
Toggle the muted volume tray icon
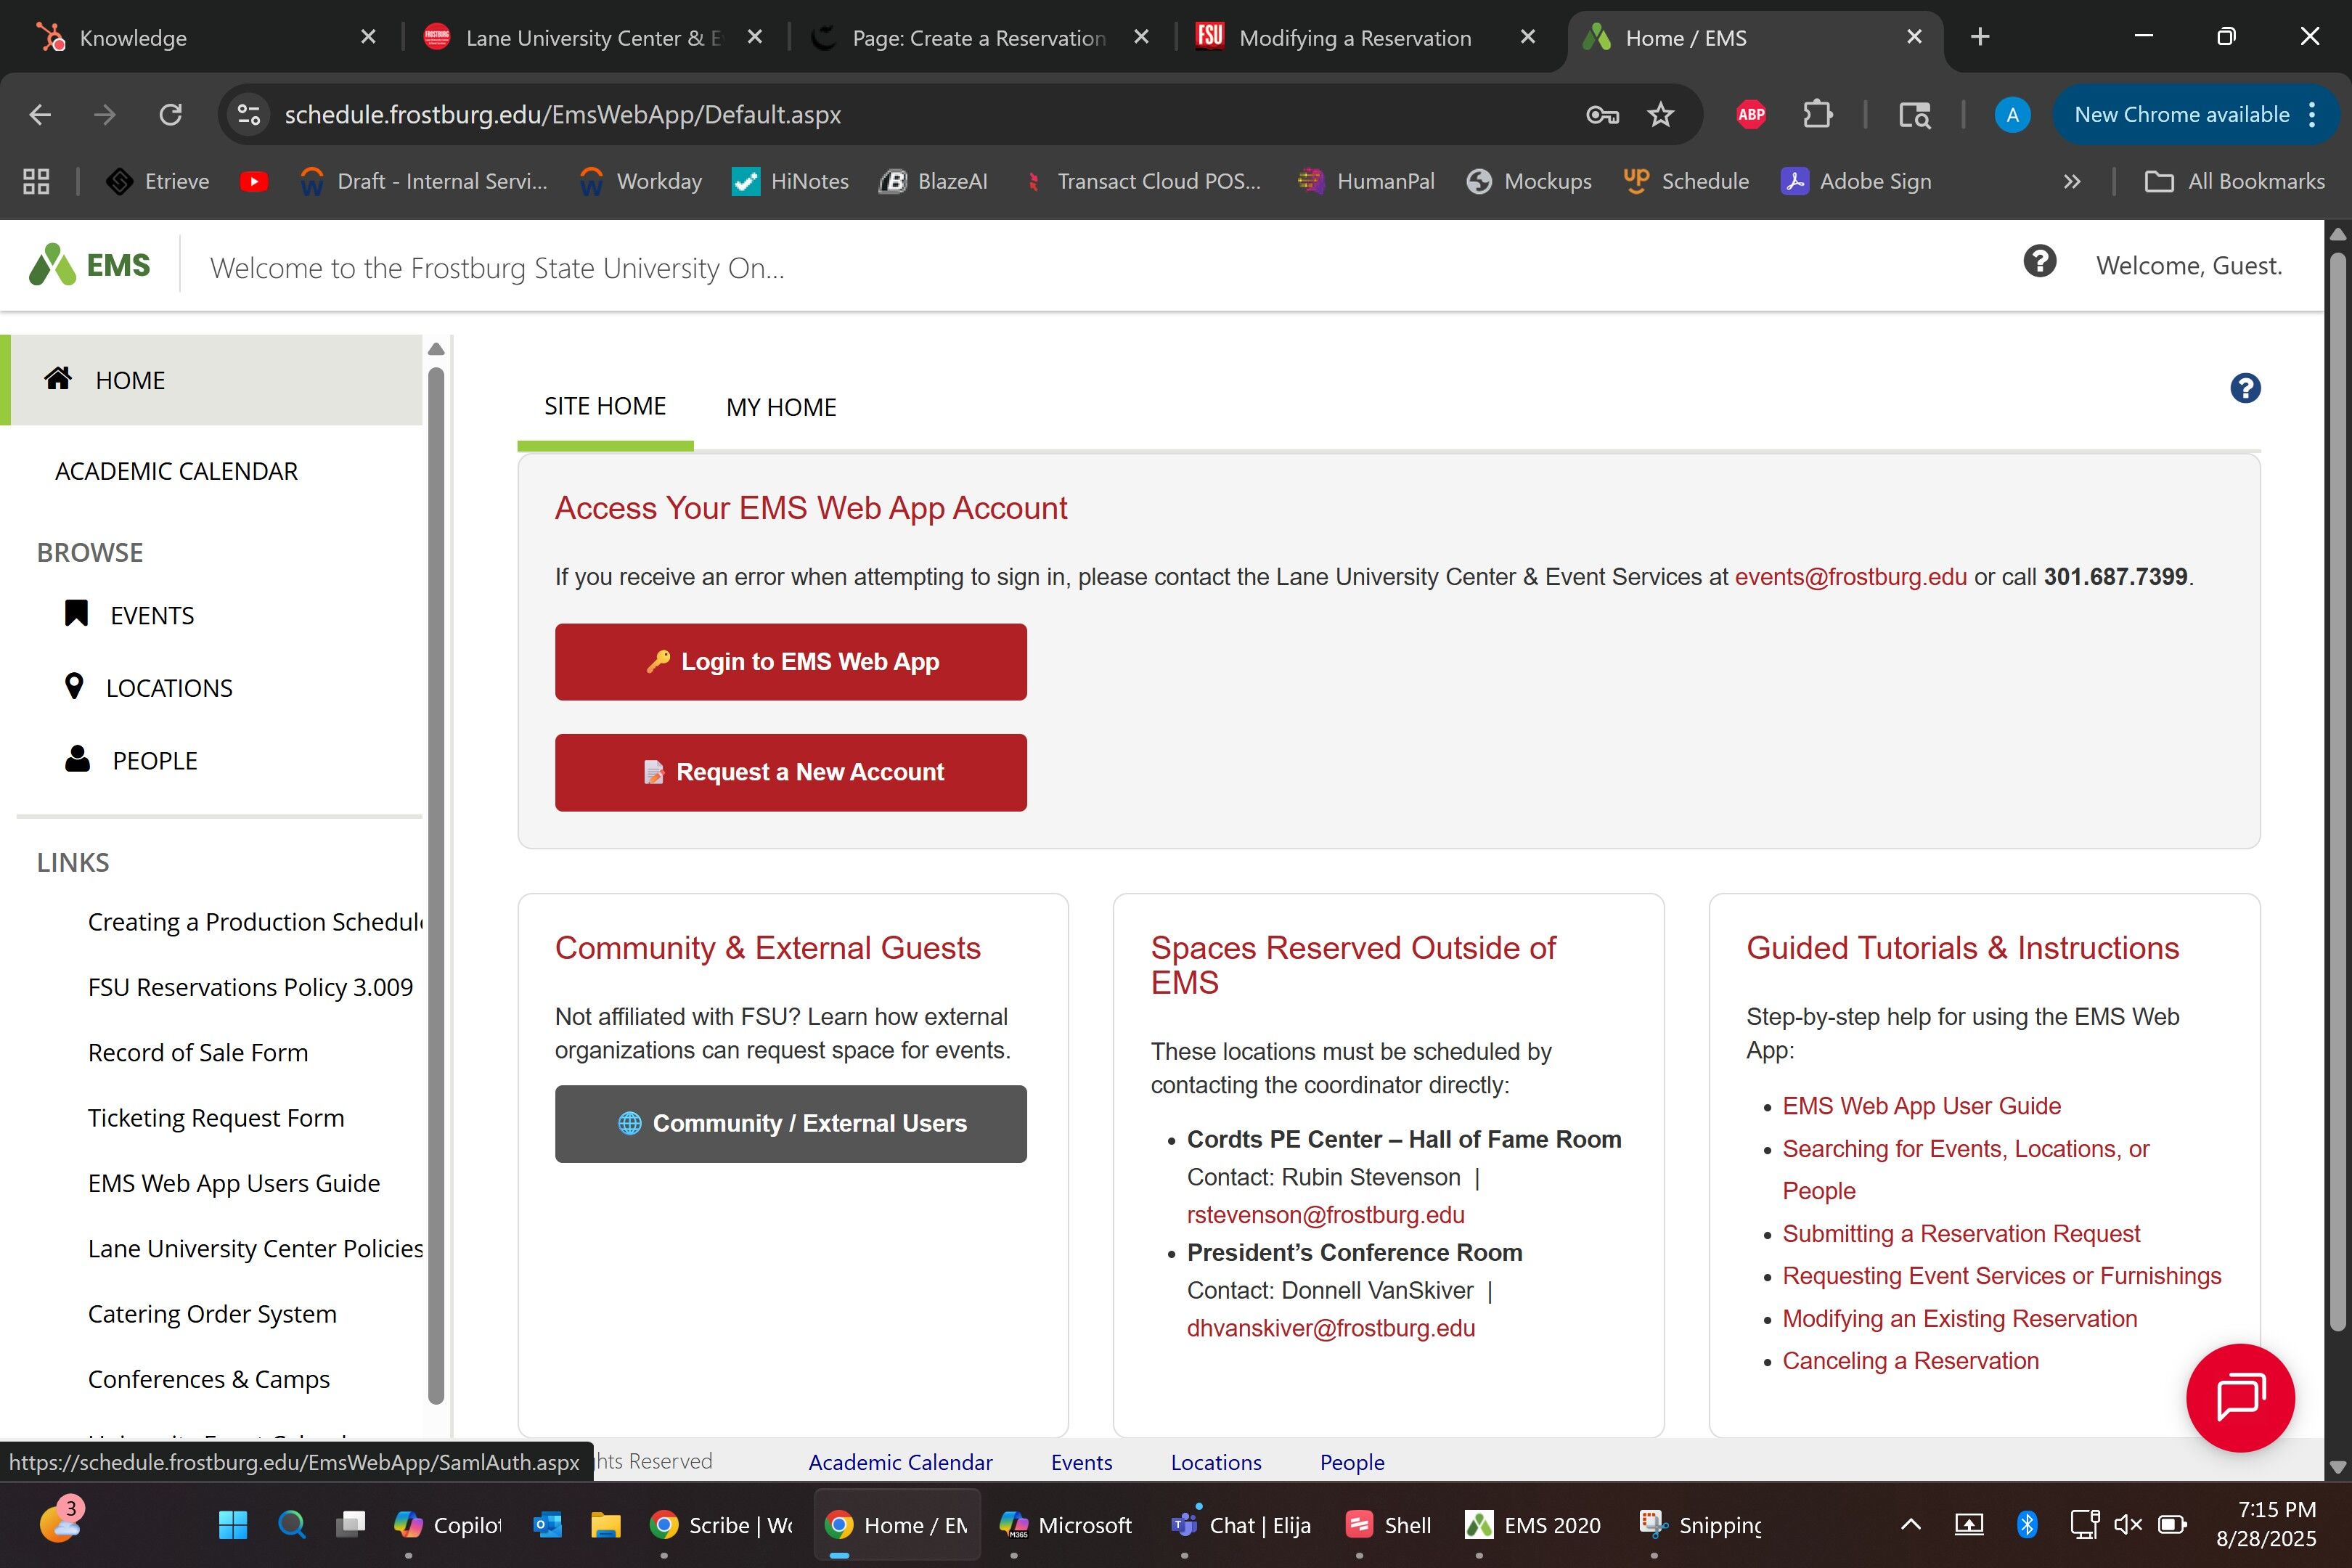pos(2128,1524)
